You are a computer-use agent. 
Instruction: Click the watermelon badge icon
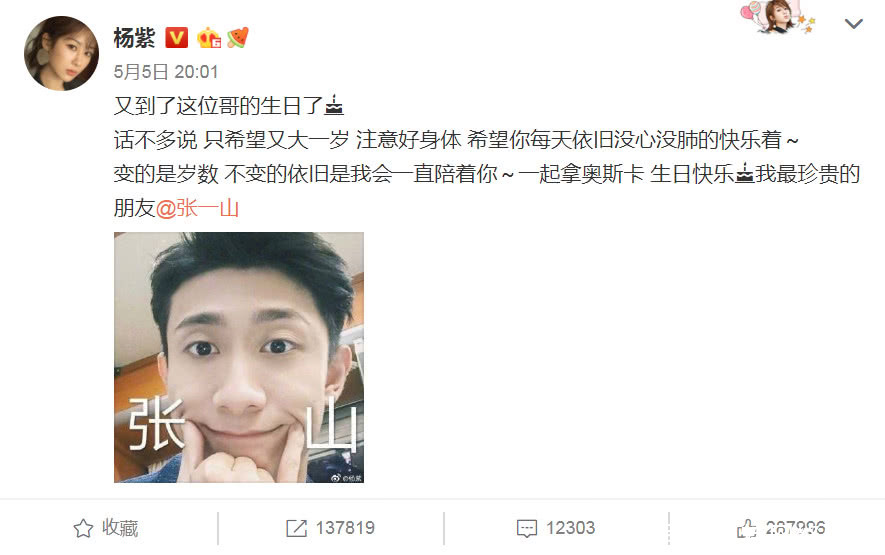(238, 38)
